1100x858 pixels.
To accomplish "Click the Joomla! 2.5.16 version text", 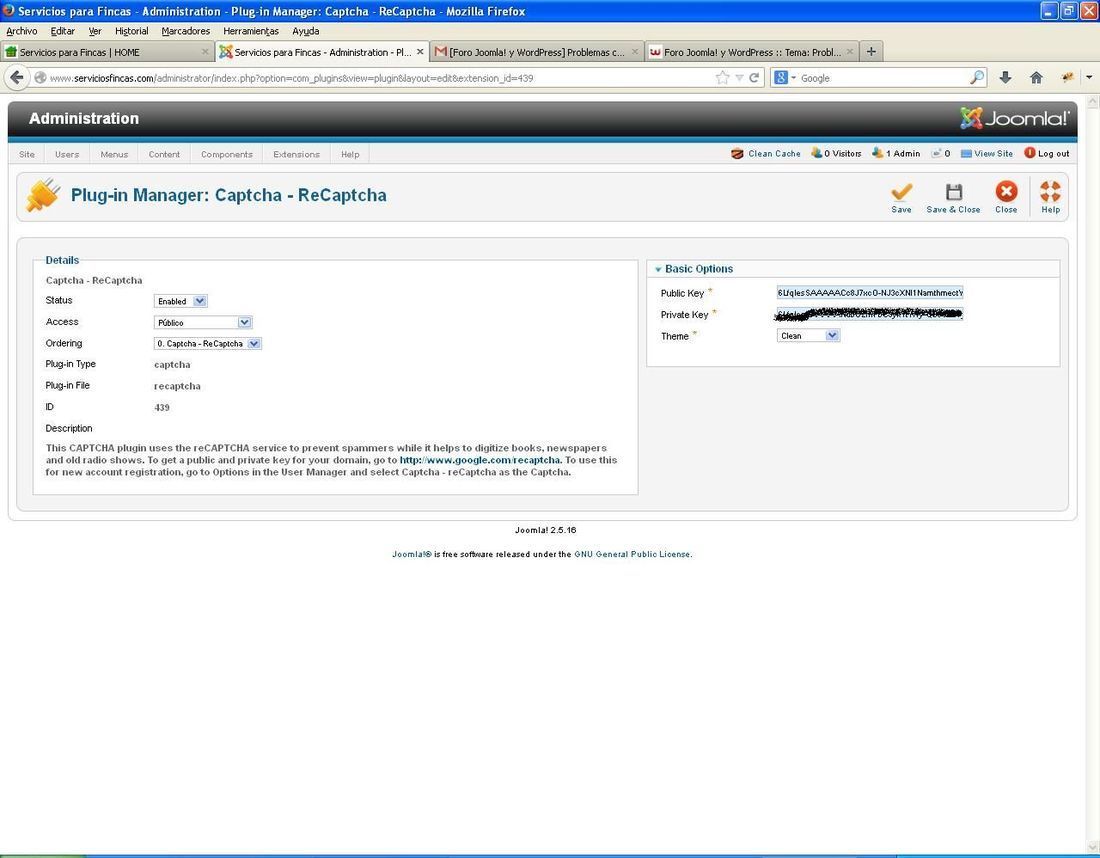I will [x=545, y=530].
